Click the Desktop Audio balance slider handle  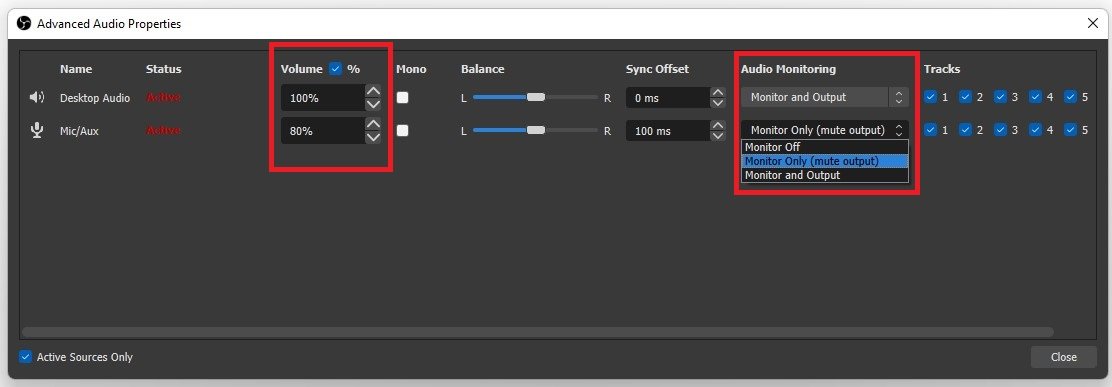[535, 97]
